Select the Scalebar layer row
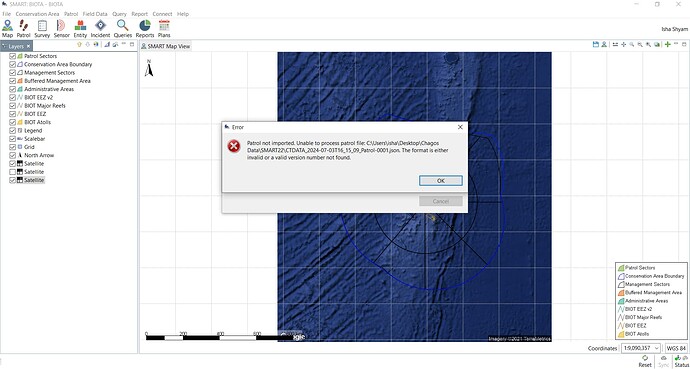The width and height of the screenshot is (690, 369). [34, 139]
